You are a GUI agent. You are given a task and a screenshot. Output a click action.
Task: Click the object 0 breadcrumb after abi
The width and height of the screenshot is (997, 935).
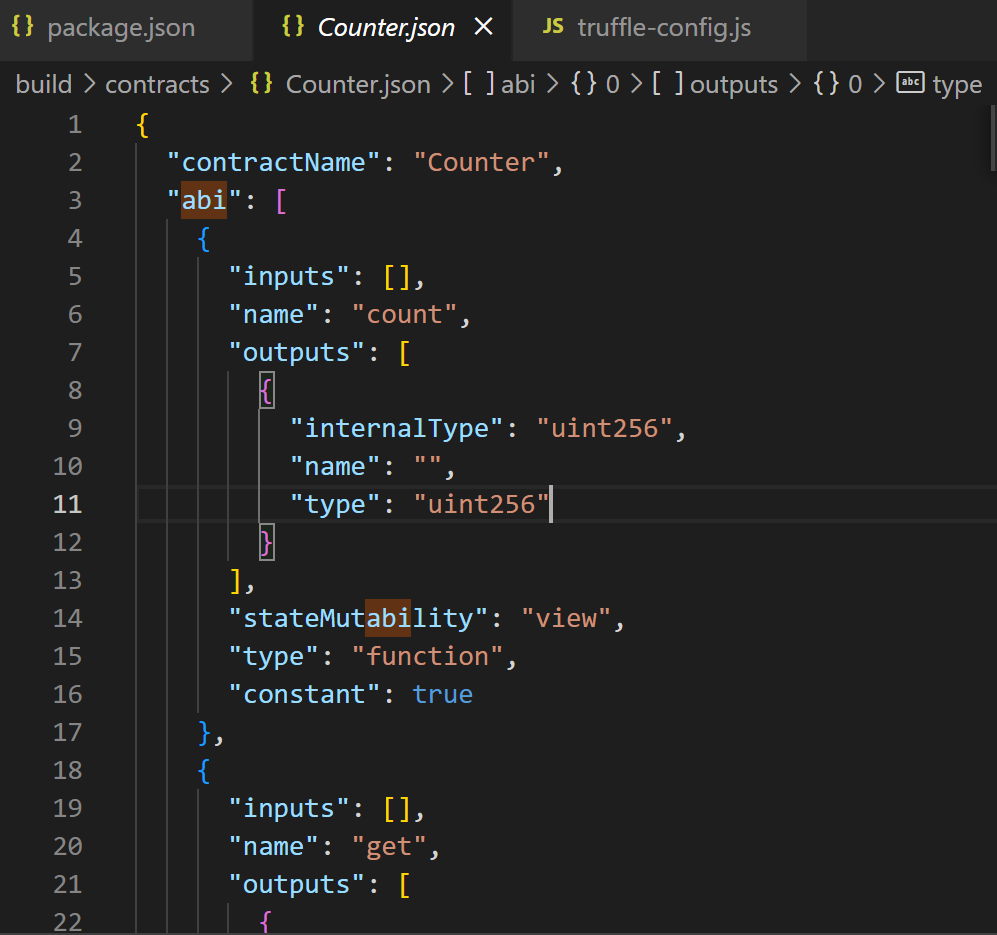click(595, 84)
